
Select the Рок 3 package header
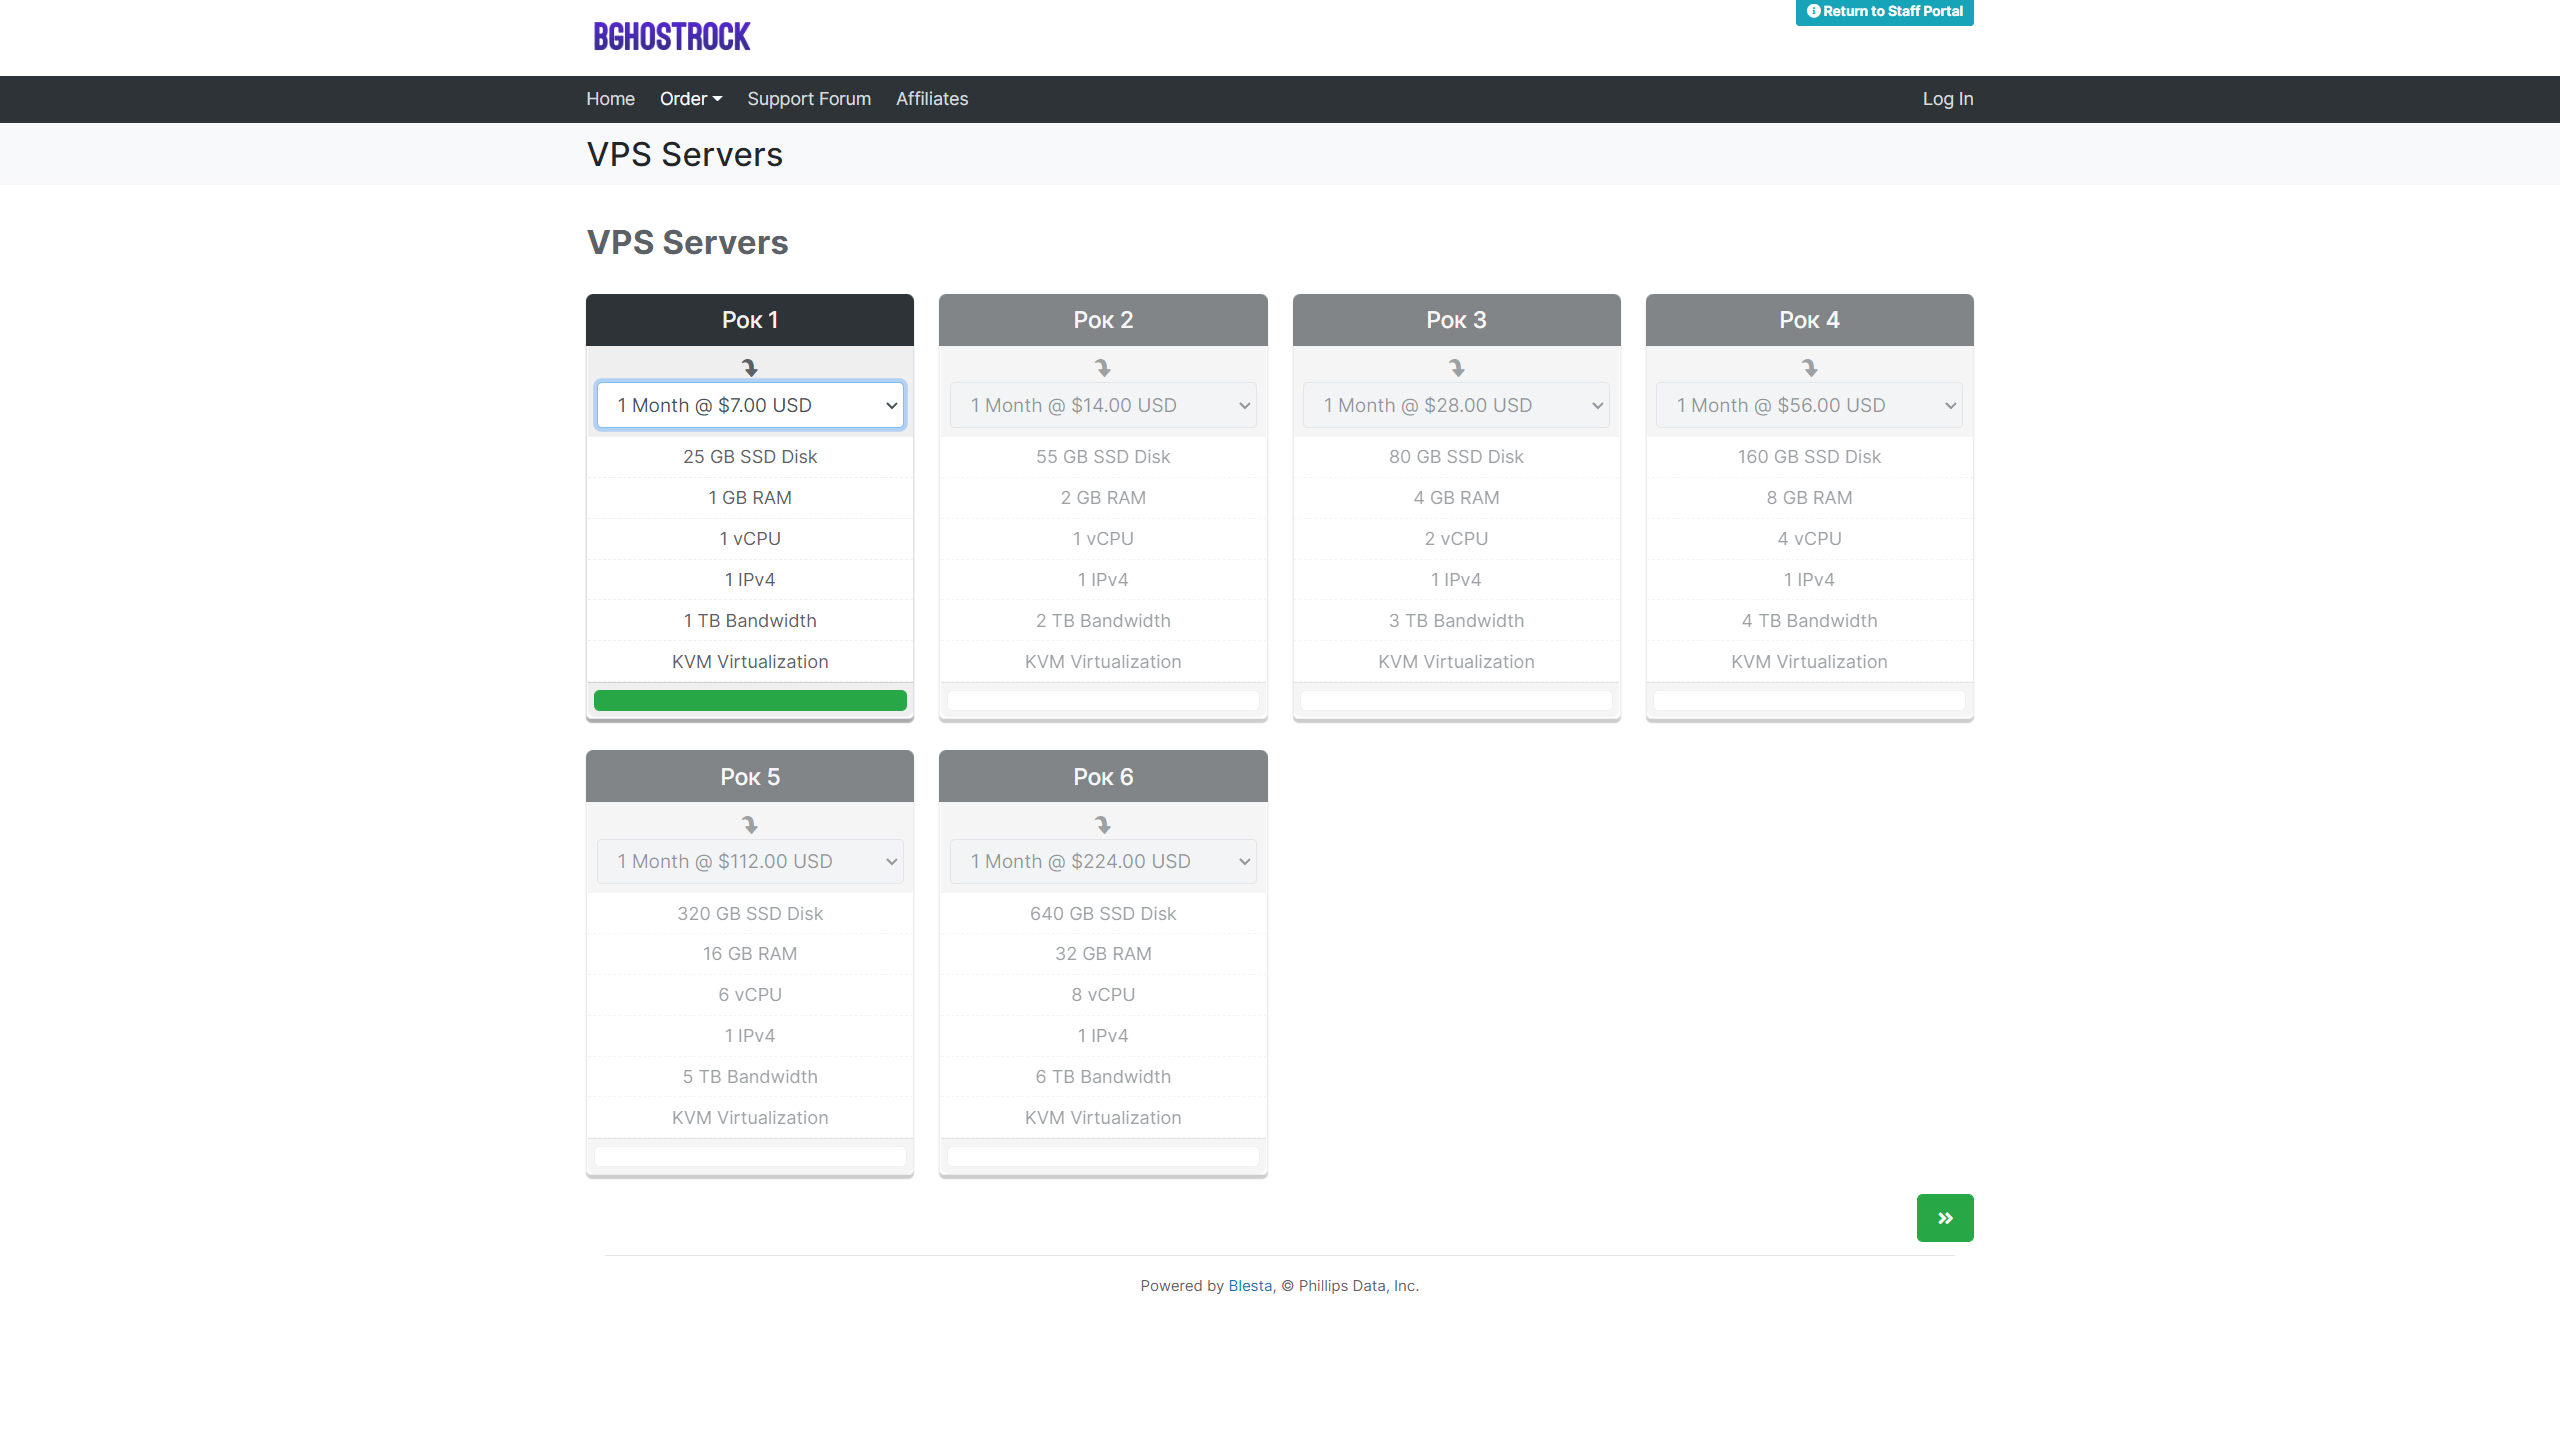(x=1457, y=320)
